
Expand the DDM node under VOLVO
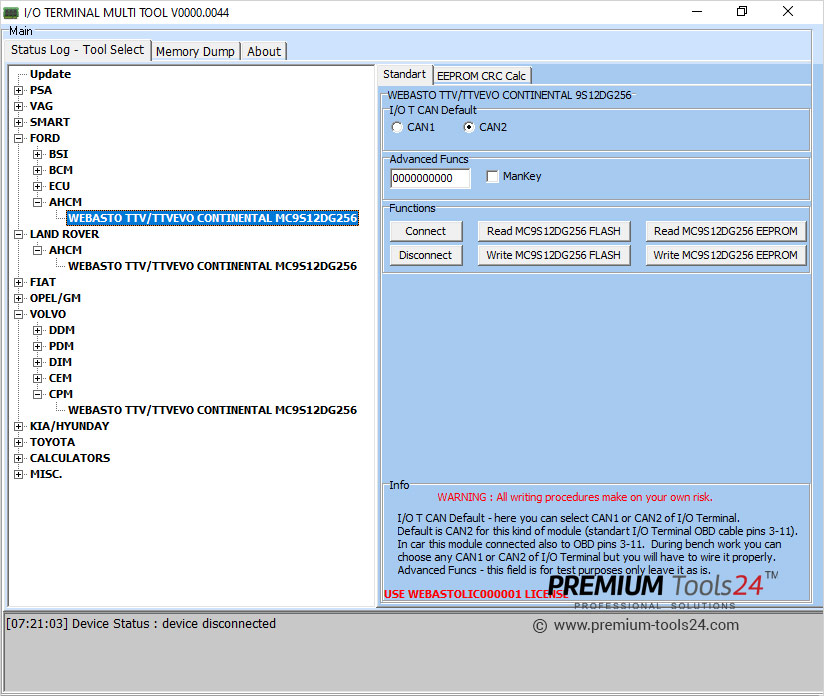pos(37,331)
